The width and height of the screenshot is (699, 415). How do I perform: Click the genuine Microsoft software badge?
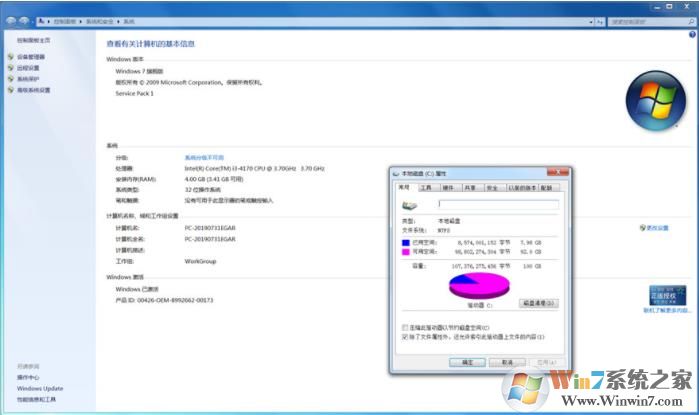(x=667, y=295)
